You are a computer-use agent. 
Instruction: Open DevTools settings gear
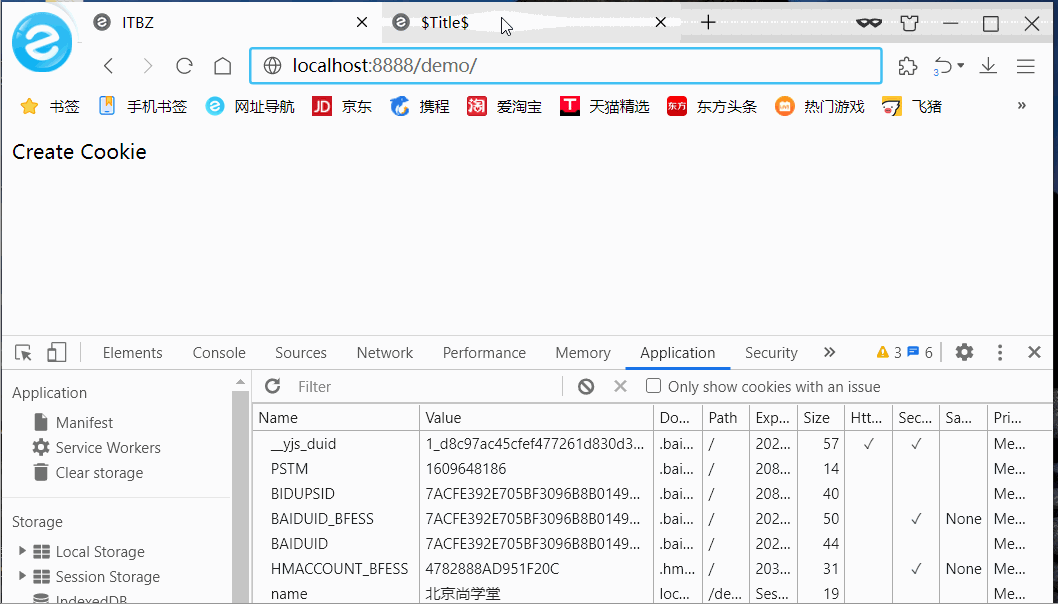point(965,352)
